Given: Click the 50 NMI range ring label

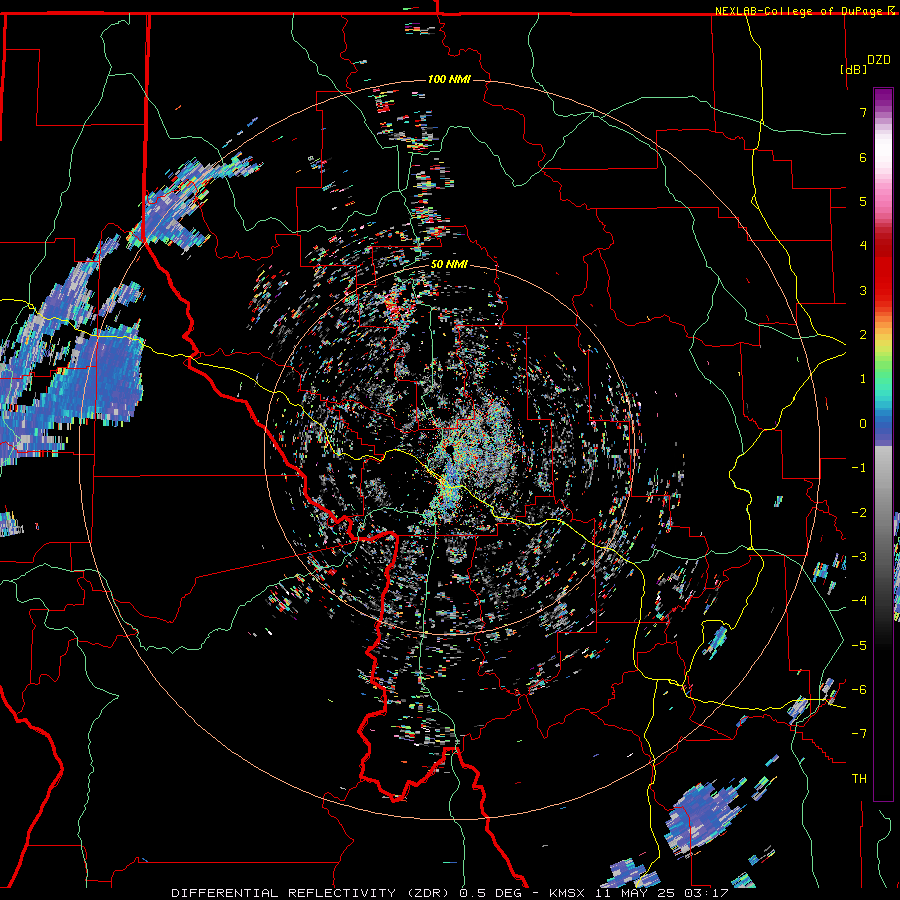Looking at the screenshot, I should click(x=449, y=265).
